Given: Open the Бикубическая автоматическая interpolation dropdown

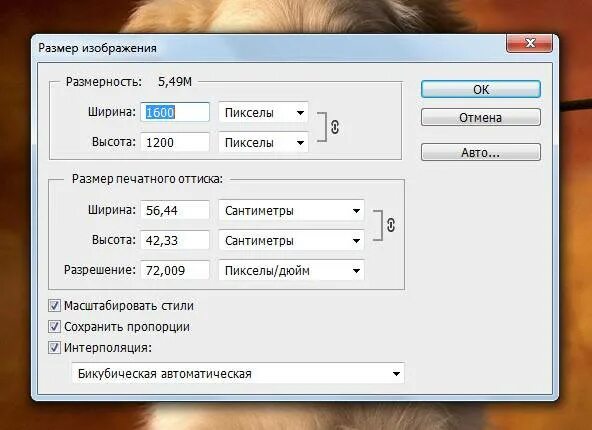Looking at the screenshot, I should tap(238, 373).
